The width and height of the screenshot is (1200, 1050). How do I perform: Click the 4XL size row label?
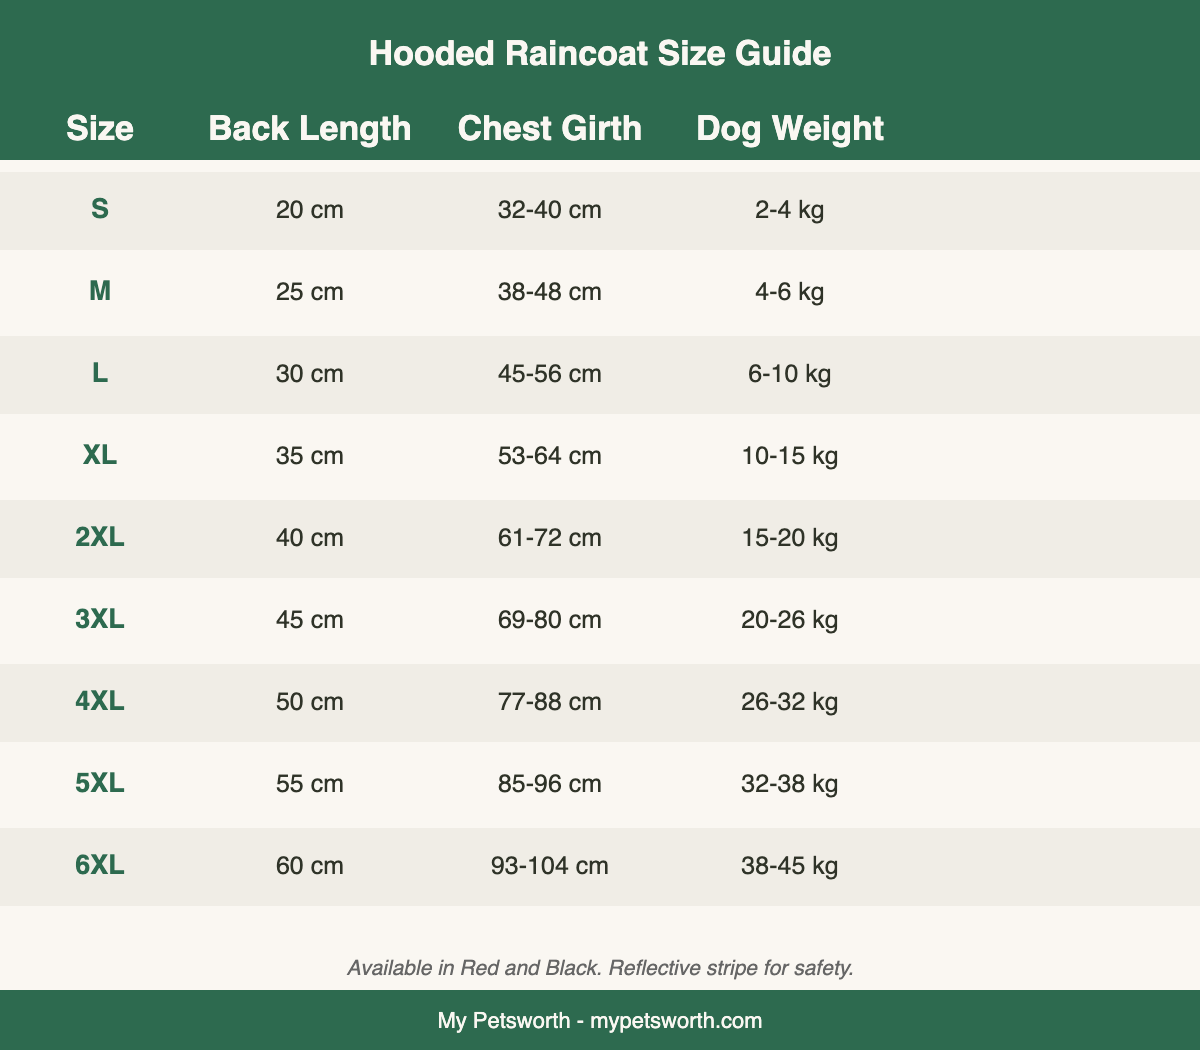(100, 701)
